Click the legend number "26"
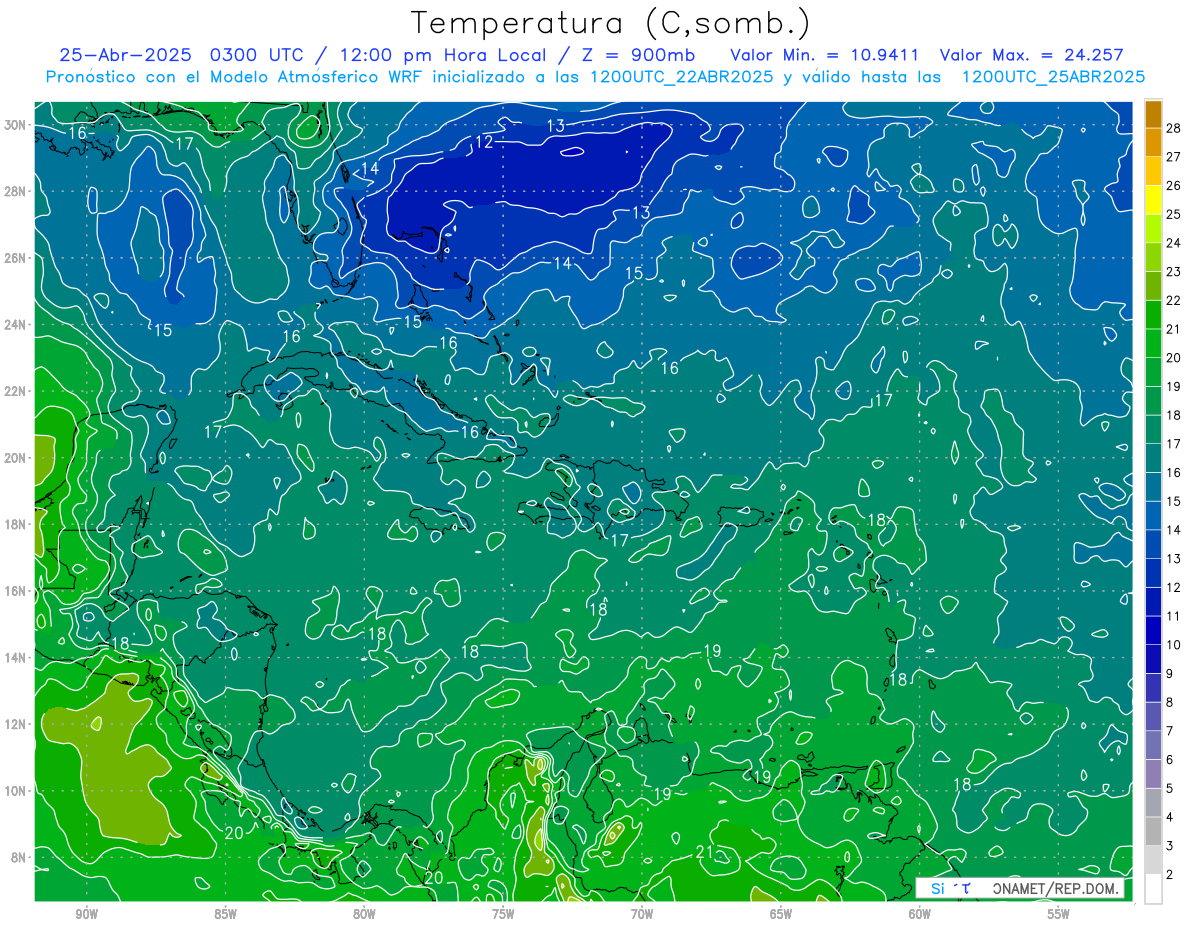 (x=1174, y=186)
